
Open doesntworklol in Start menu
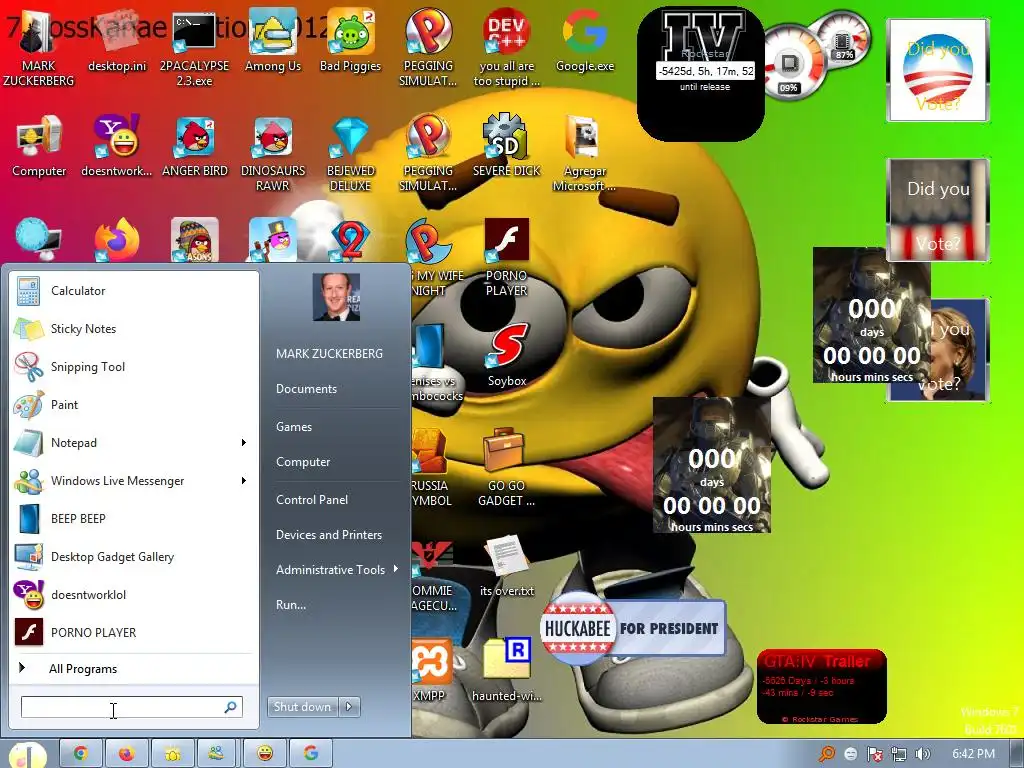click(133, 594)
